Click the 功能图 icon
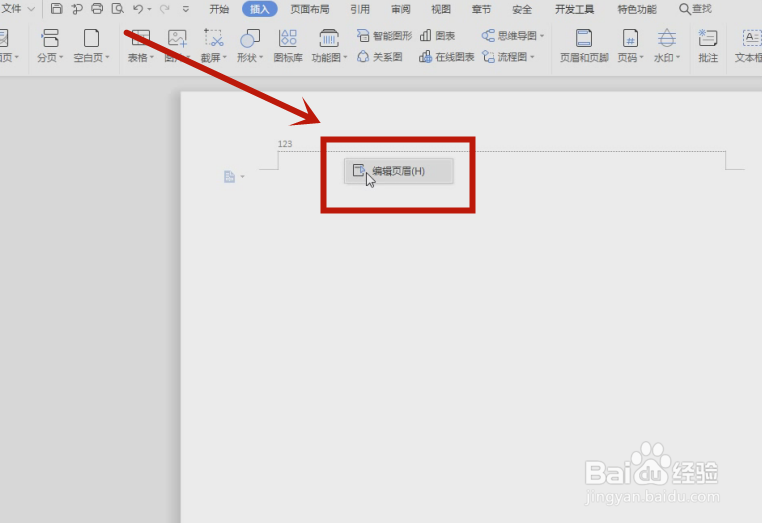This screenshot has width=762, height=523. (x=329, y=38)
